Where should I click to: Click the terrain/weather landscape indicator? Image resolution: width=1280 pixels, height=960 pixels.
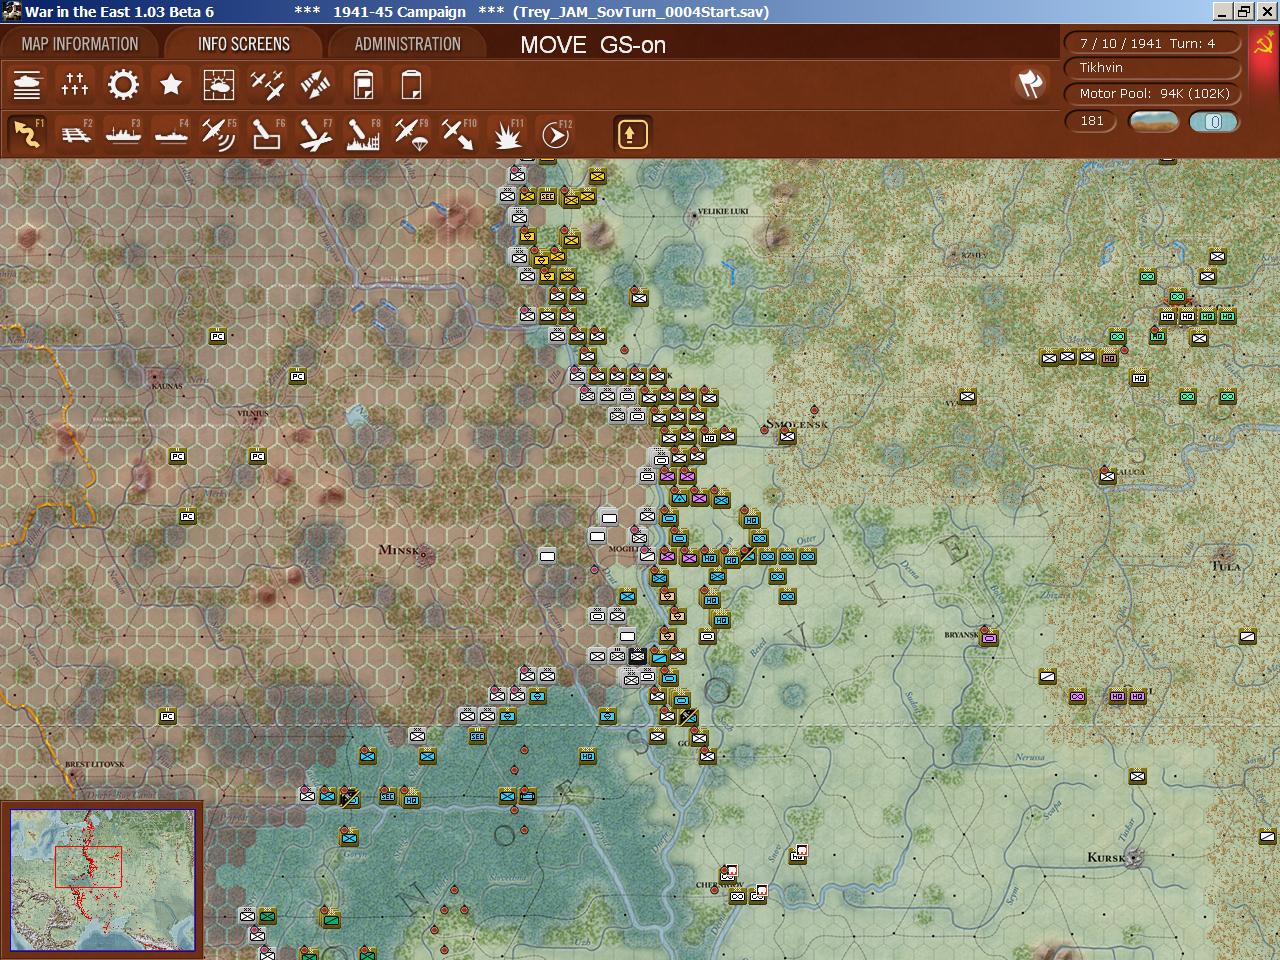(1153, 122)
